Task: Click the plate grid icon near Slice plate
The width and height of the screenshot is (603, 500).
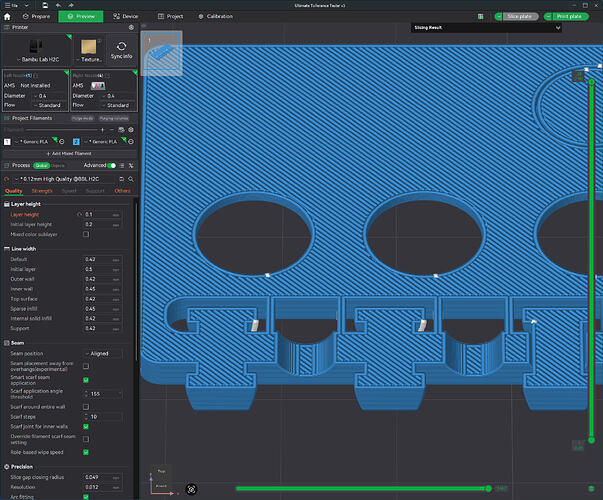Action: [x=480, y=17]
